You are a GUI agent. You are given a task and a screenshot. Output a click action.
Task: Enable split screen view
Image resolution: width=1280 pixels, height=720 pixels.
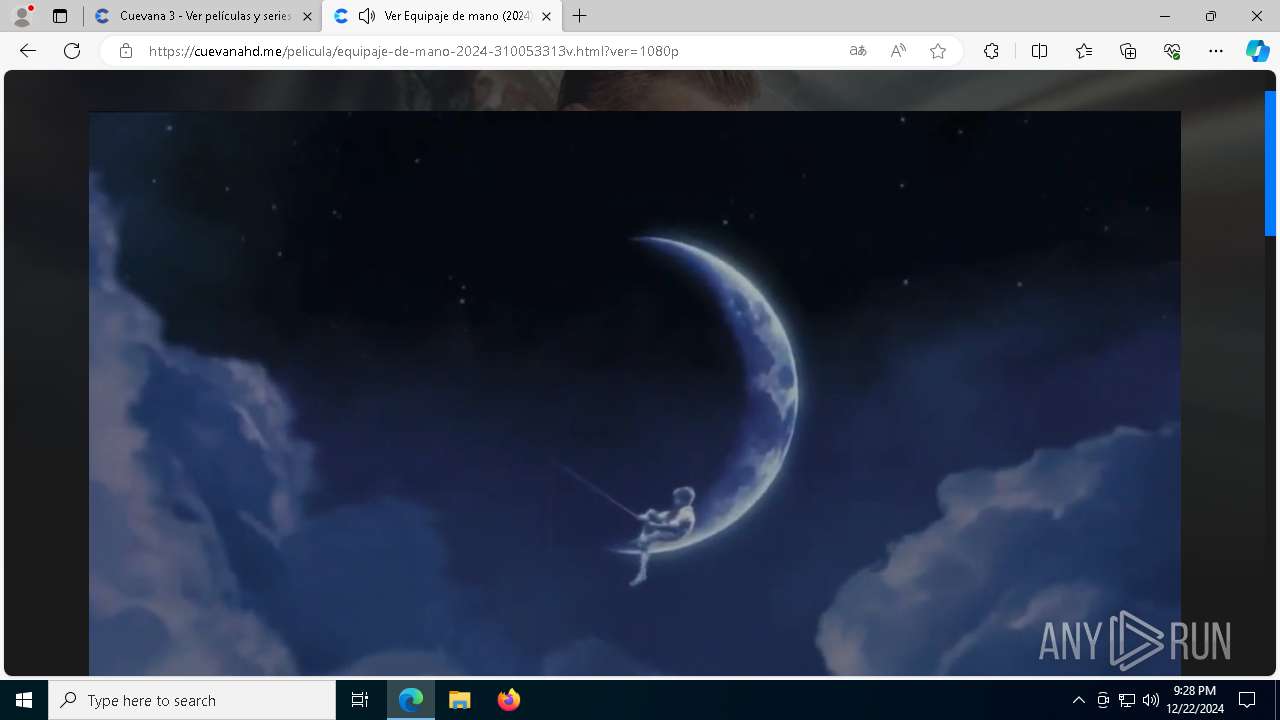(x=1039, y=51)
